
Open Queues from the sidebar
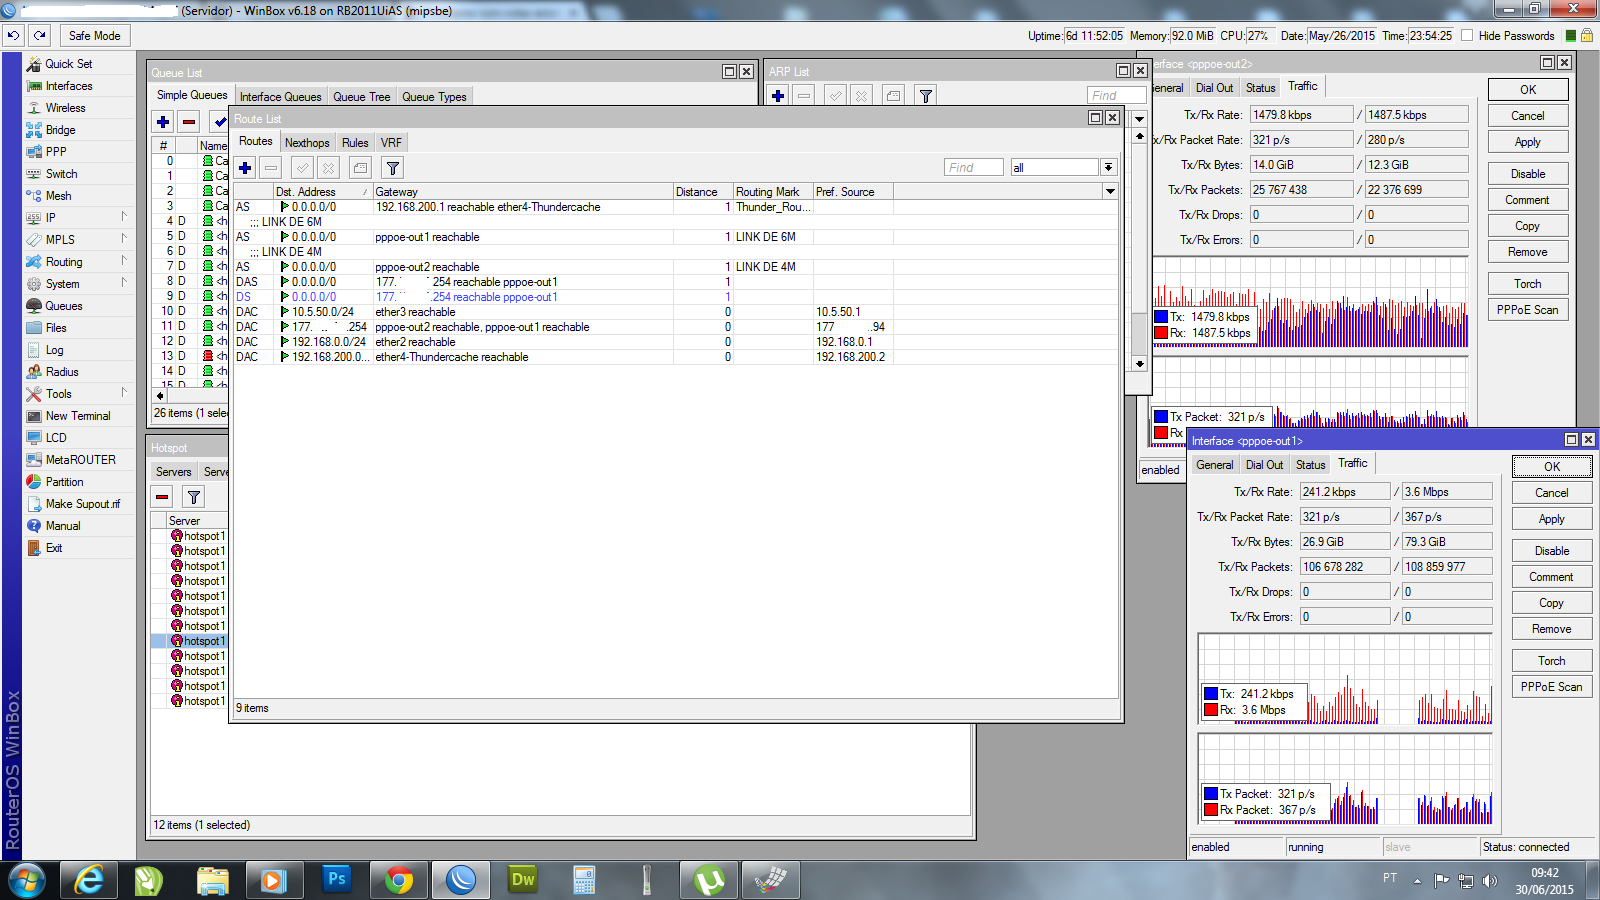(64, 306)
